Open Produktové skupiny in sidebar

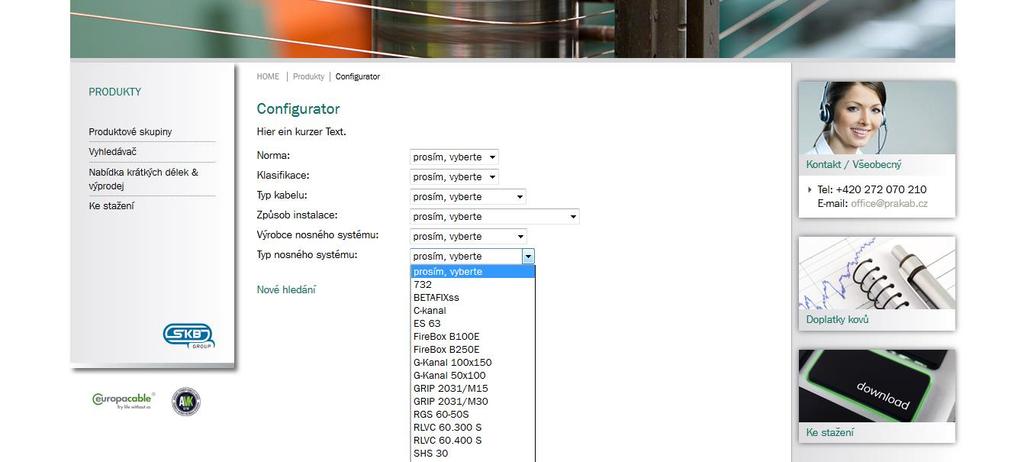pos(131,132)
